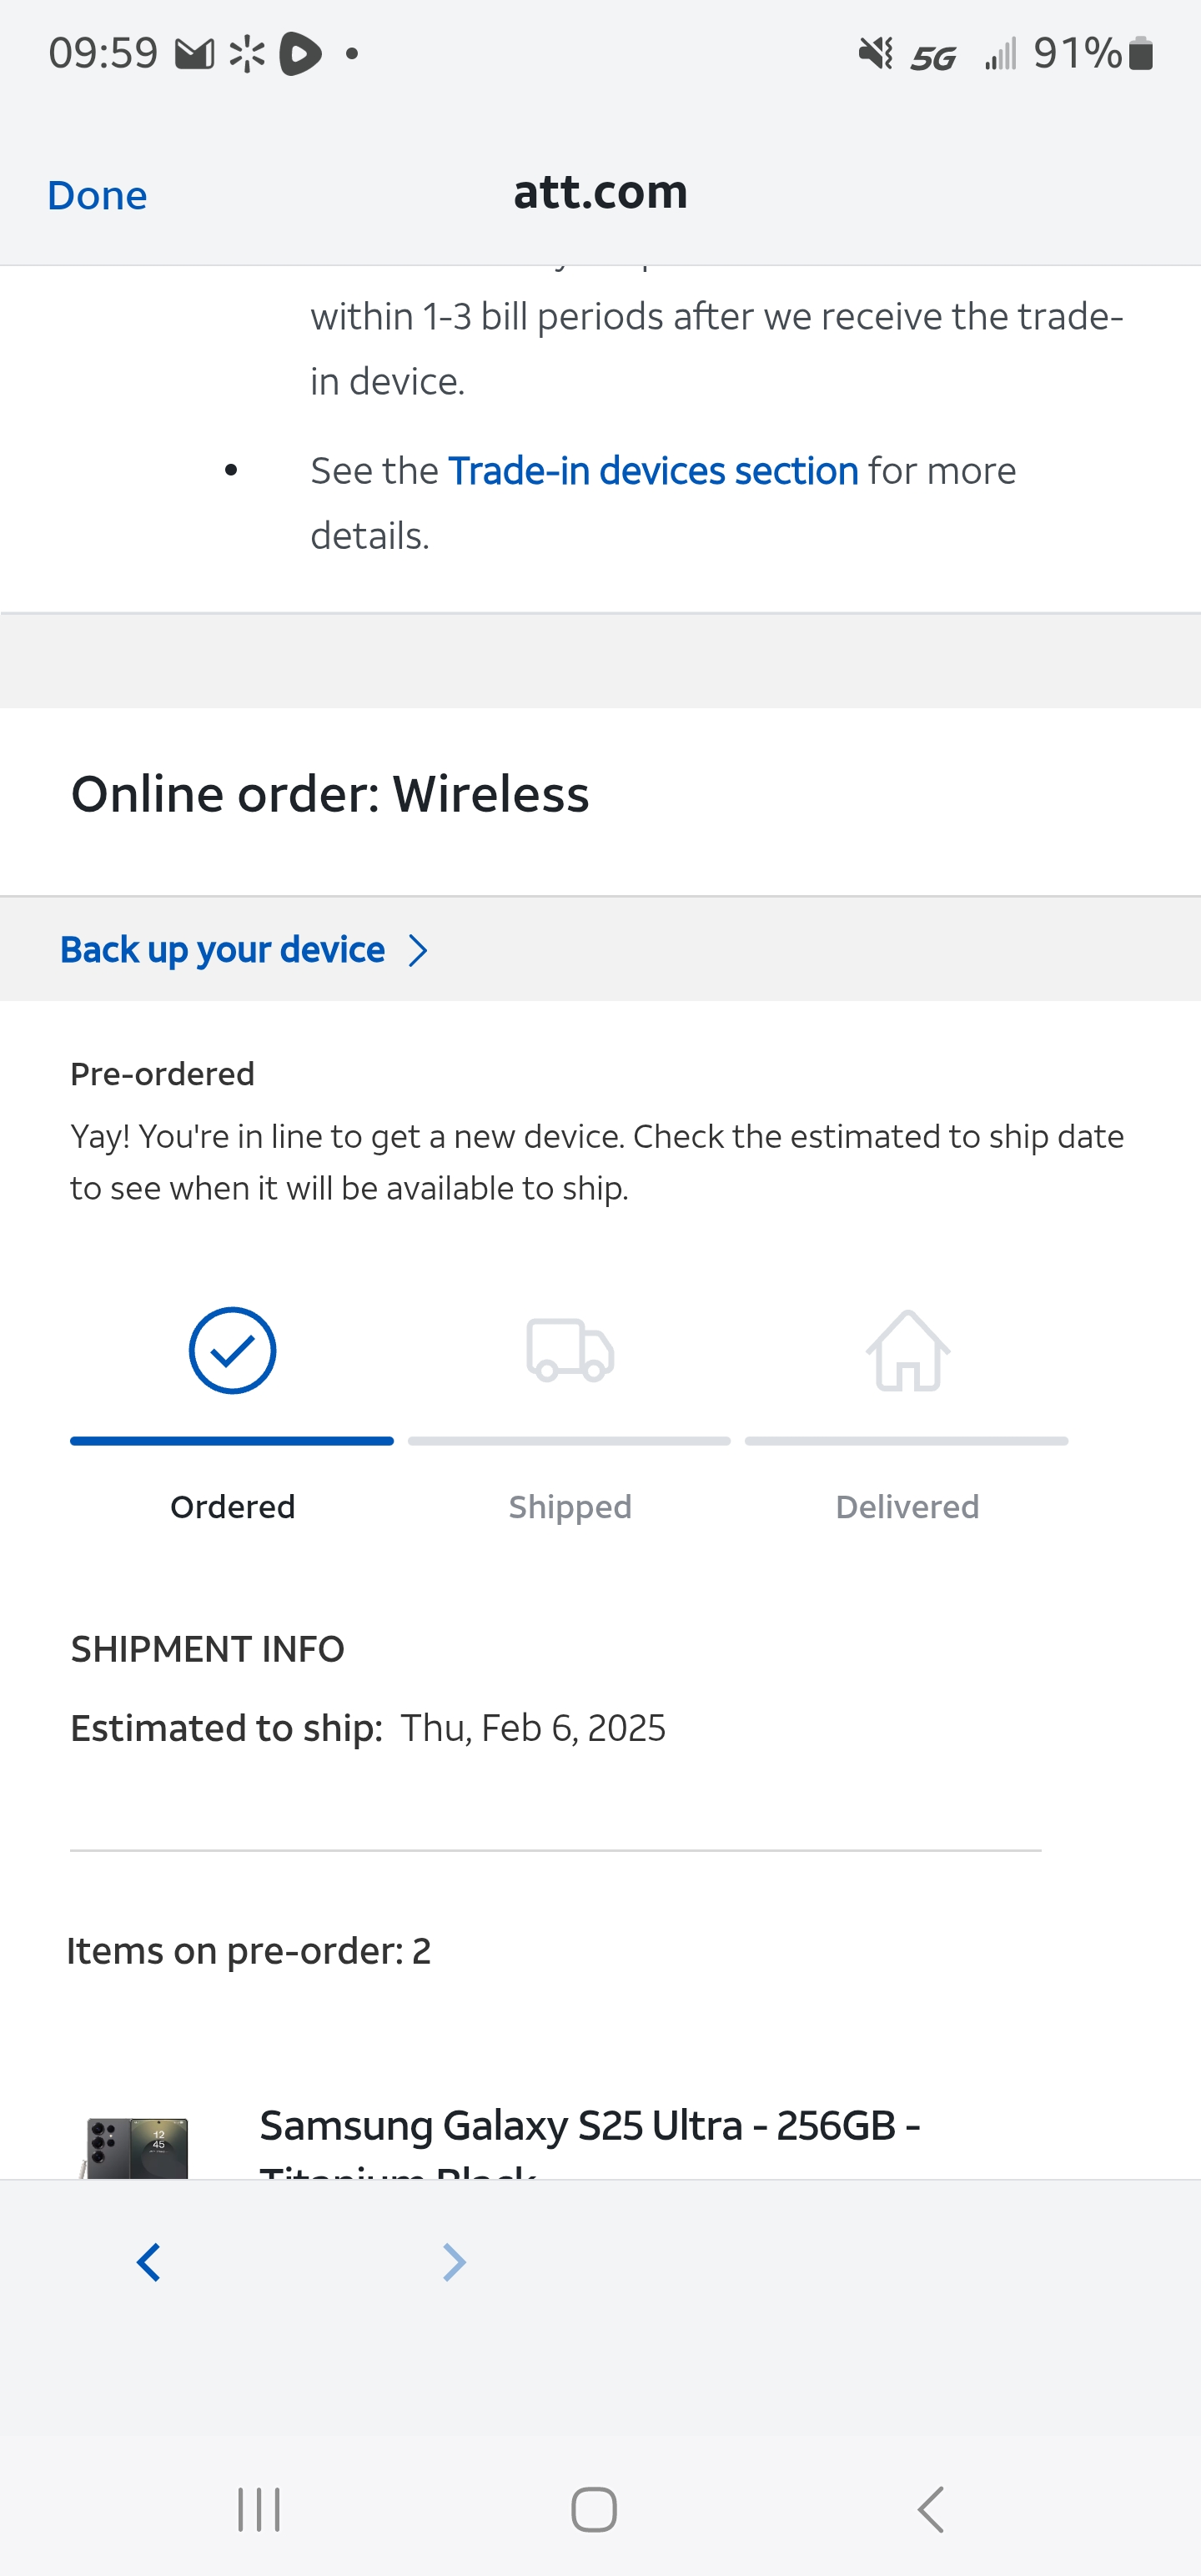Tap the battery indicator in status bar

pos(1140,53)
